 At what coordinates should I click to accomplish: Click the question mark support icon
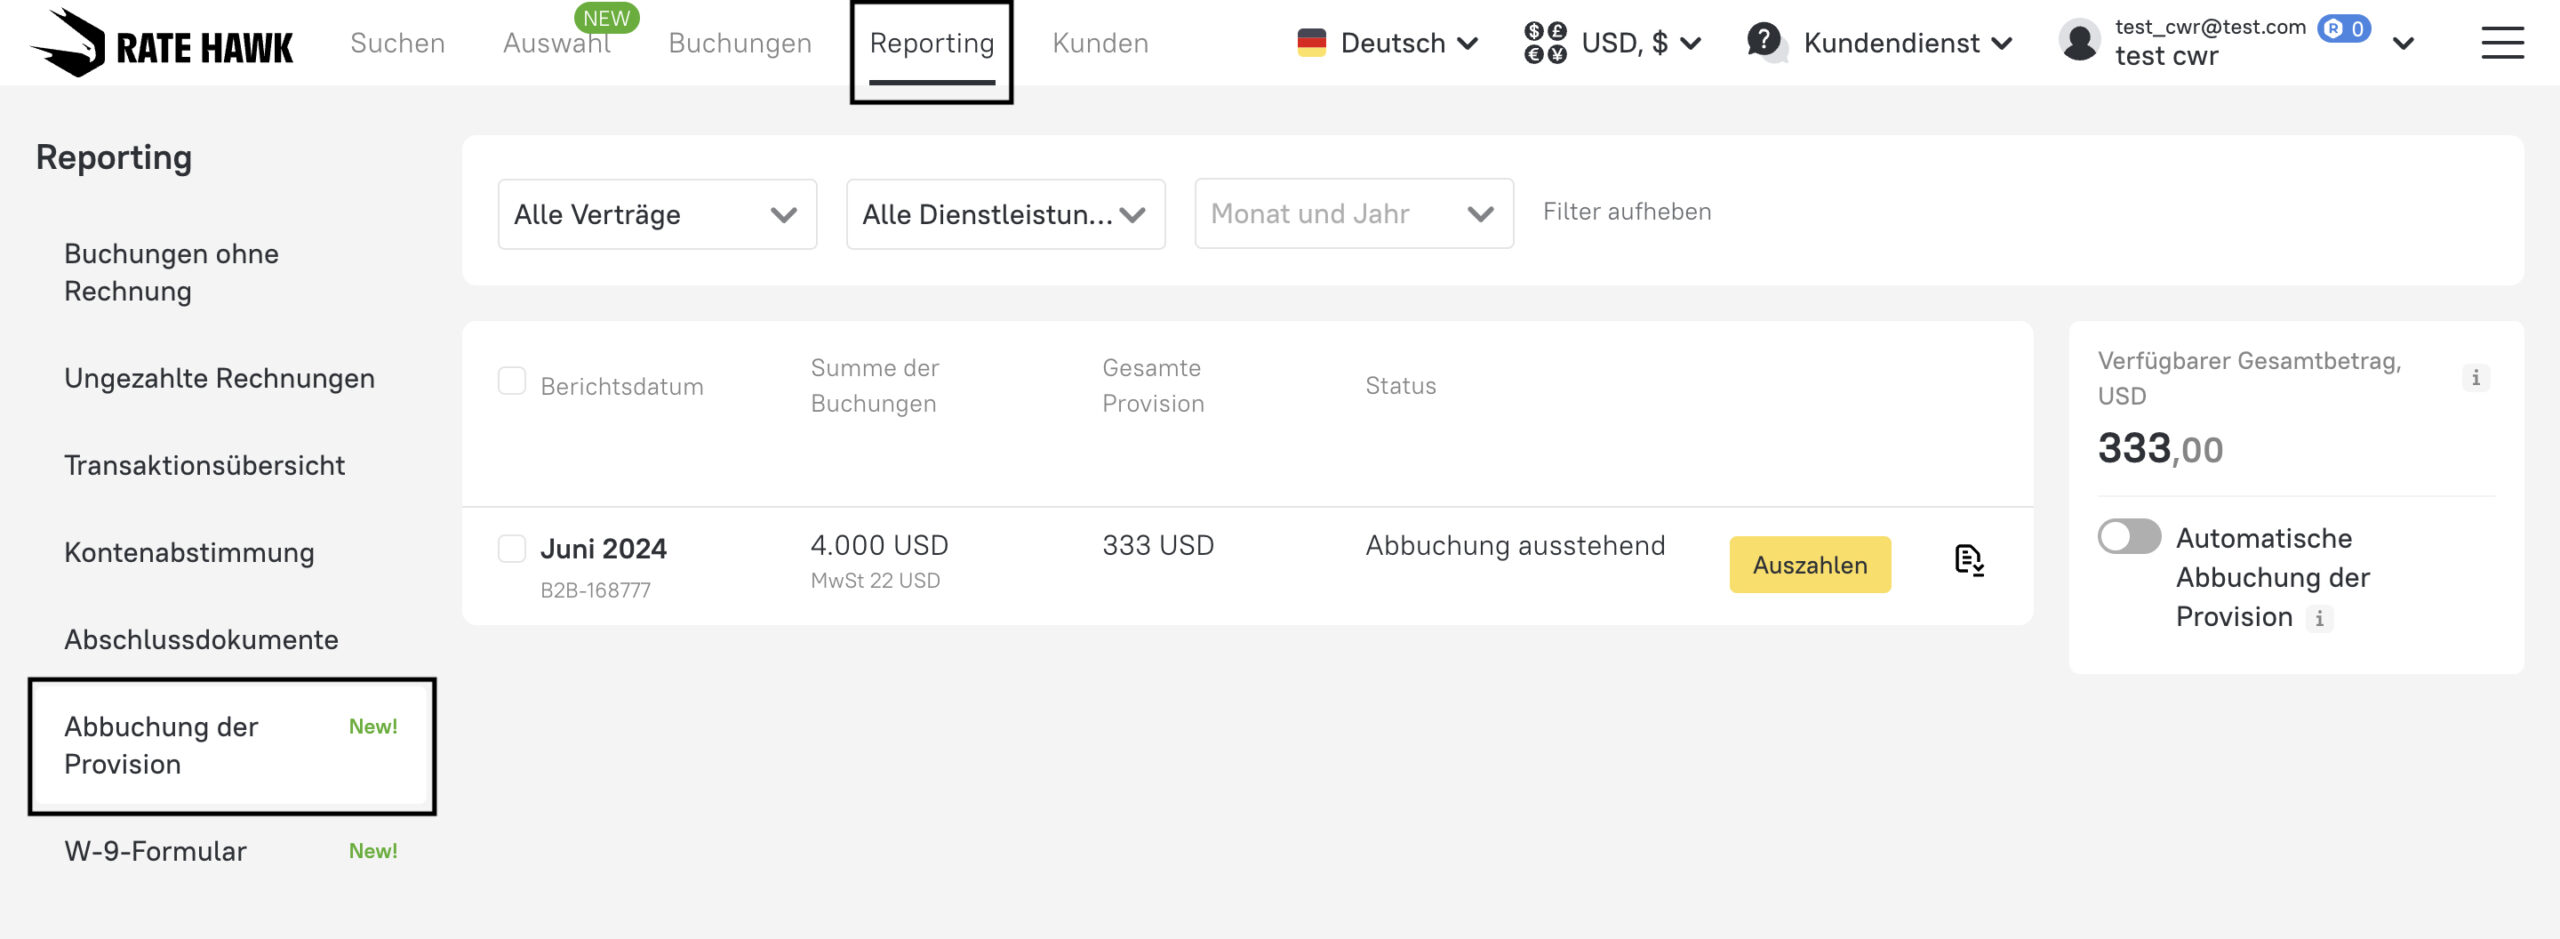coord(1765,42)
